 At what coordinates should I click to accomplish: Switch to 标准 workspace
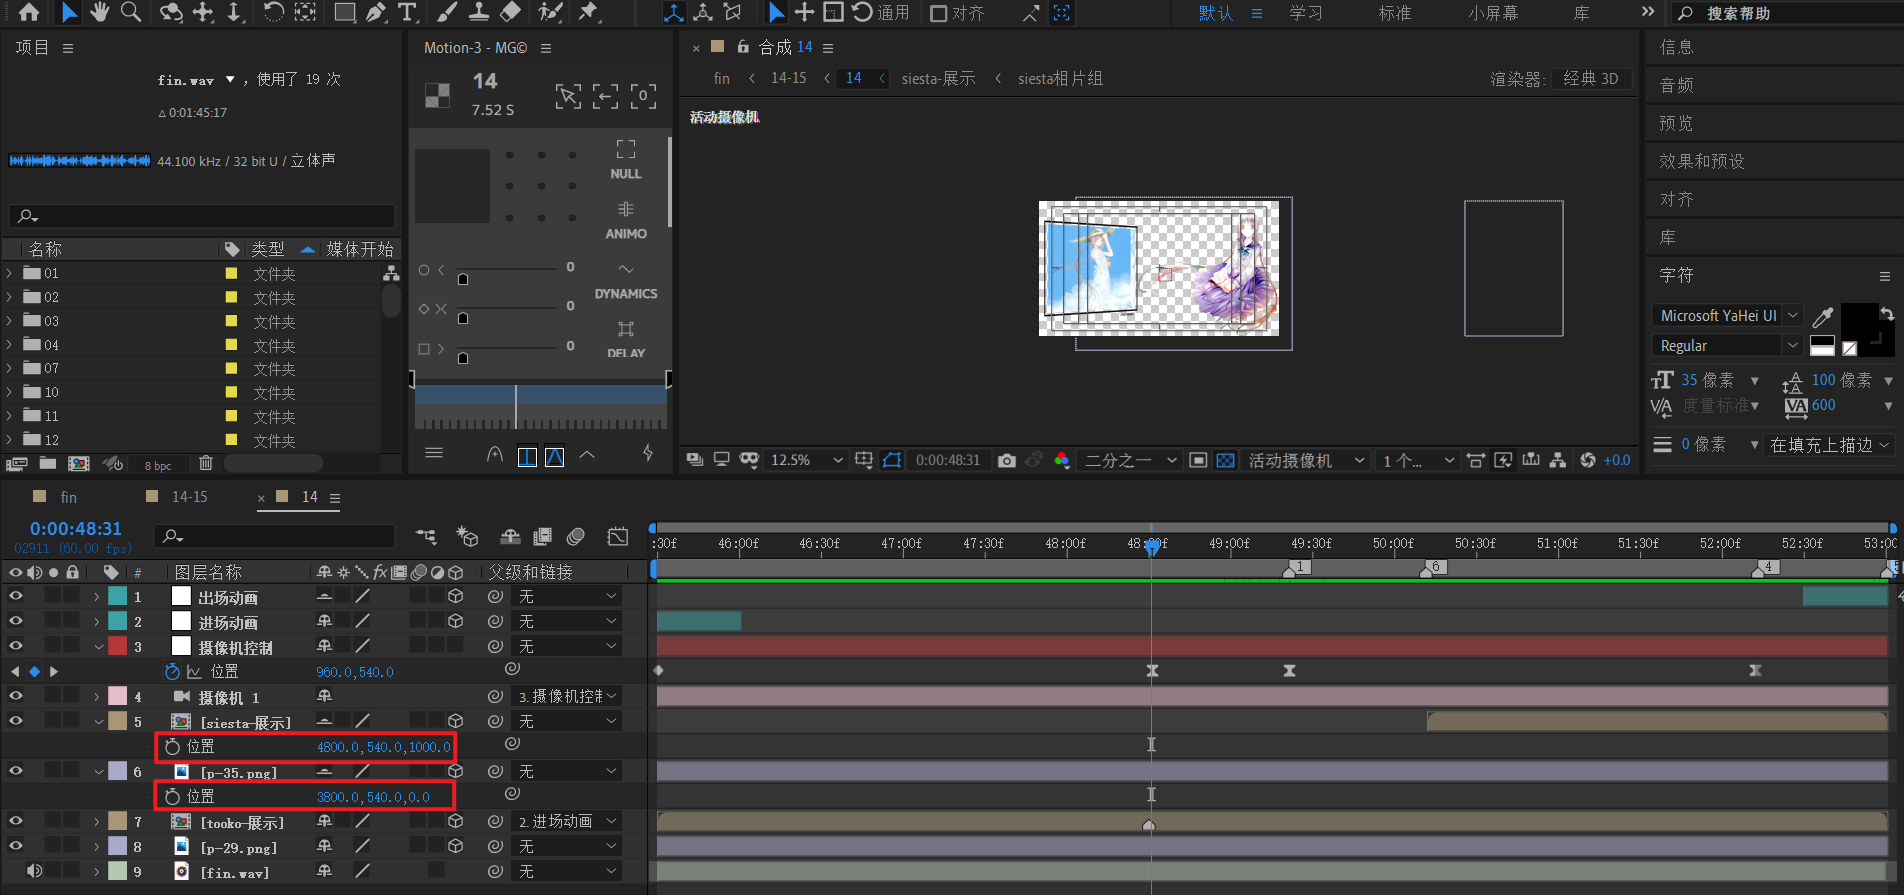[x=1394, y=13]
